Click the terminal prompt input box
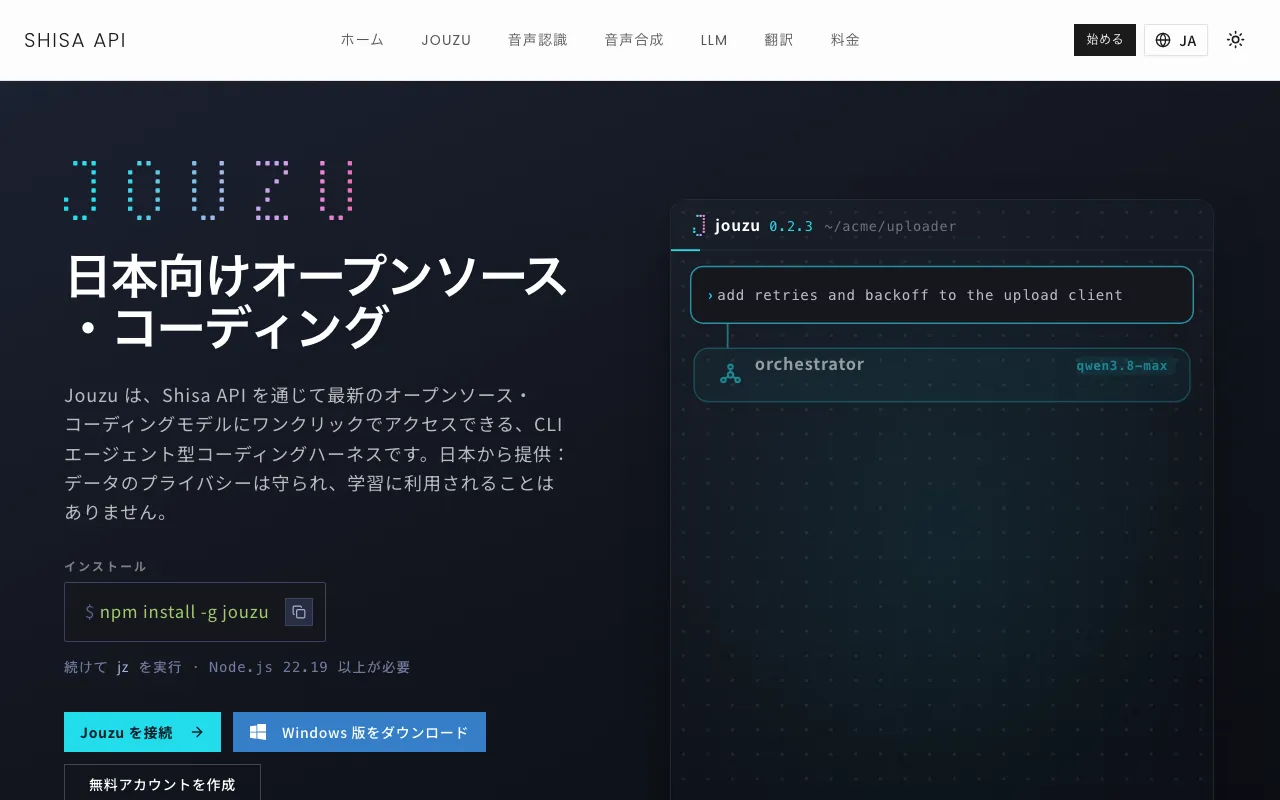 (942, 295)
